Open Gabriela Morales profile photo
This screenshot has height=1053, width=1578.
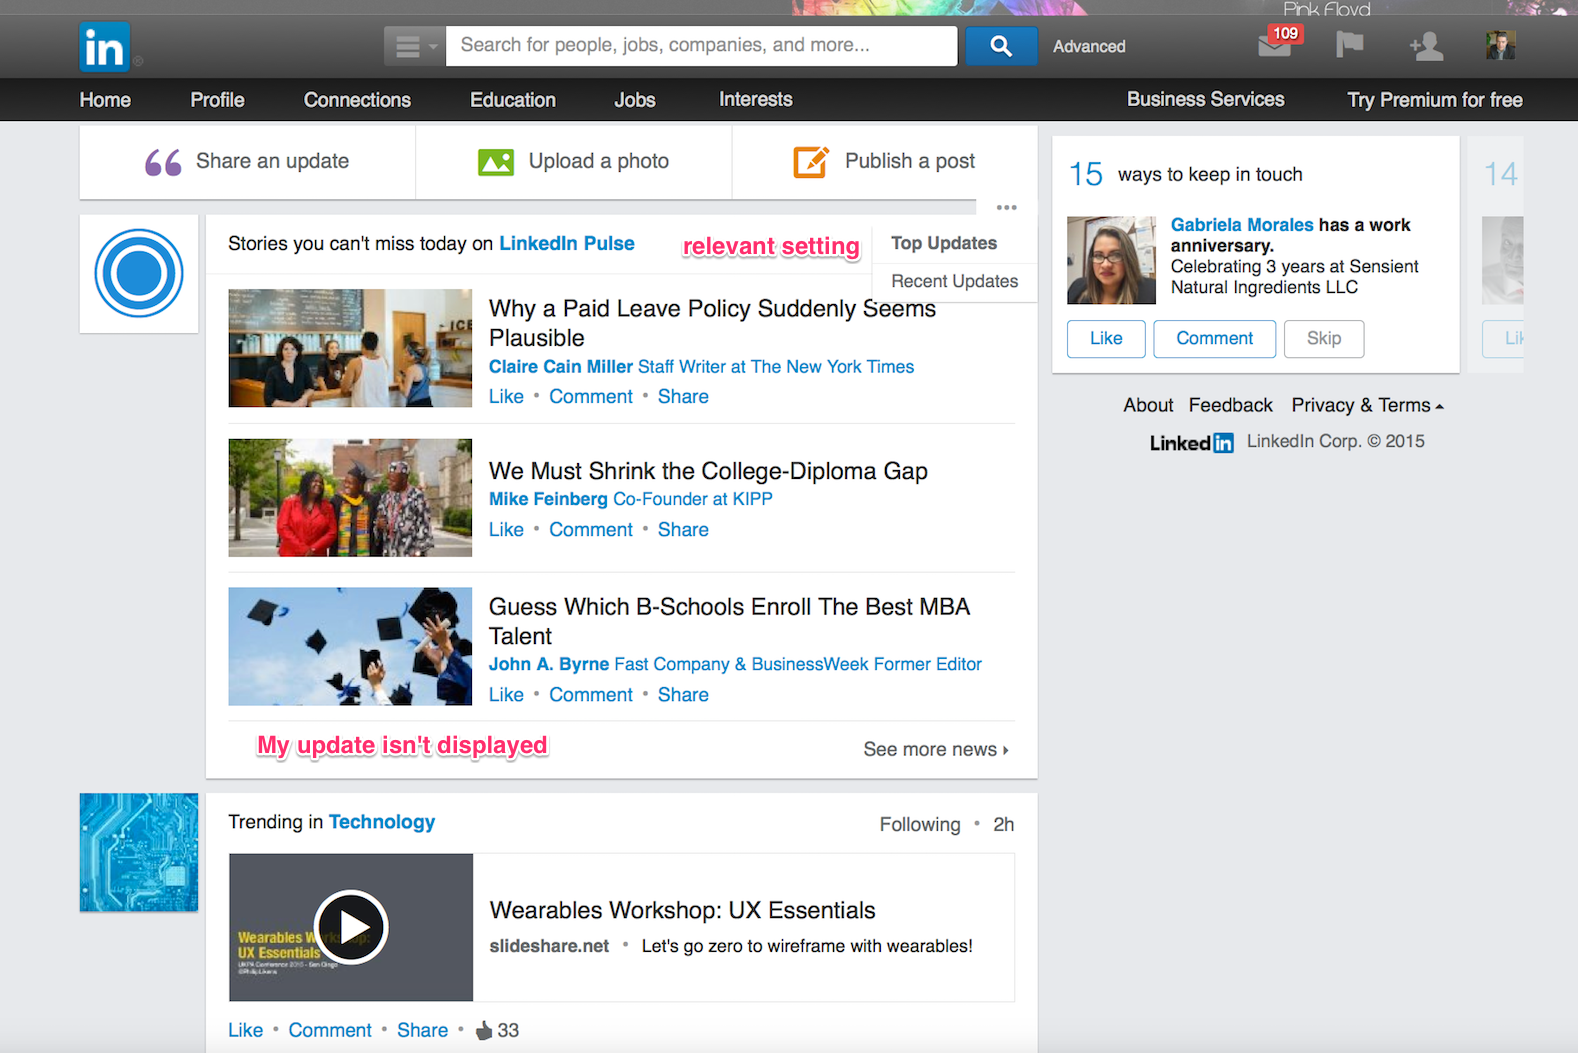1111,260
